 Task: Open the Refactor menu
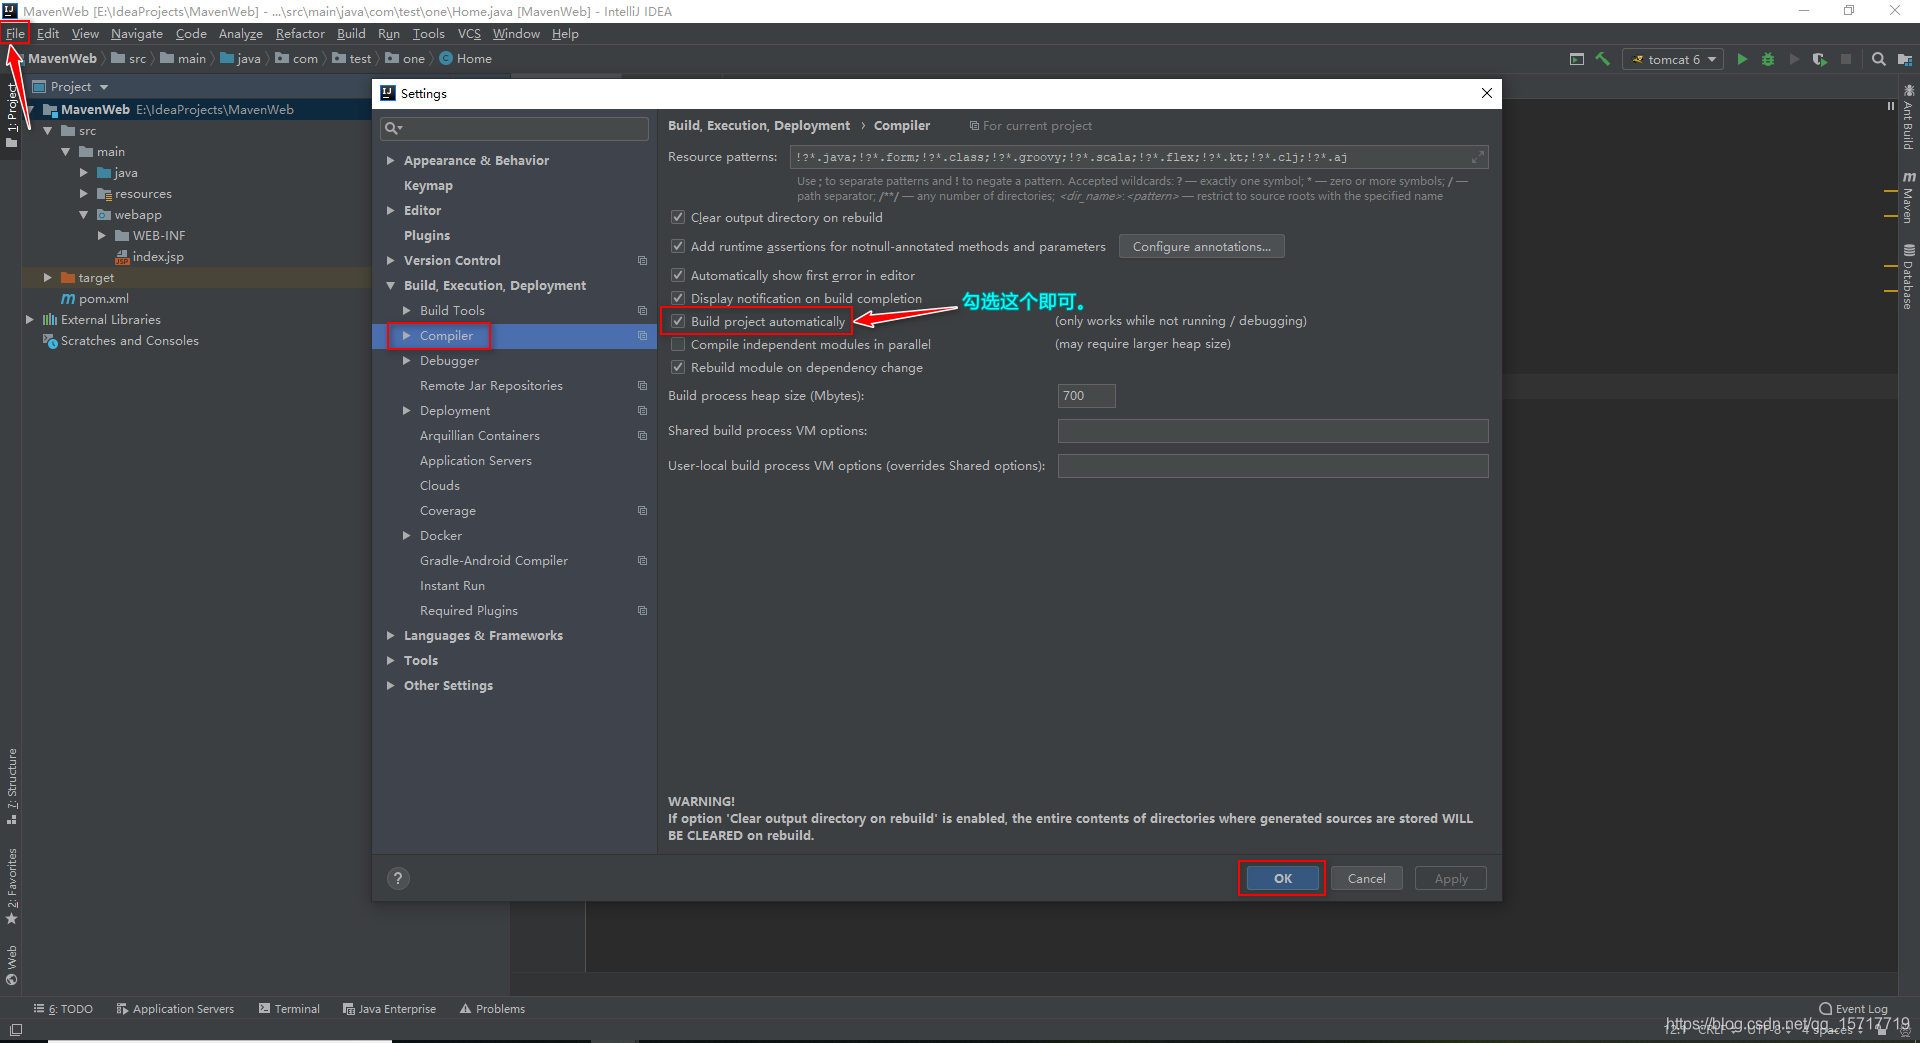point(300,34)
